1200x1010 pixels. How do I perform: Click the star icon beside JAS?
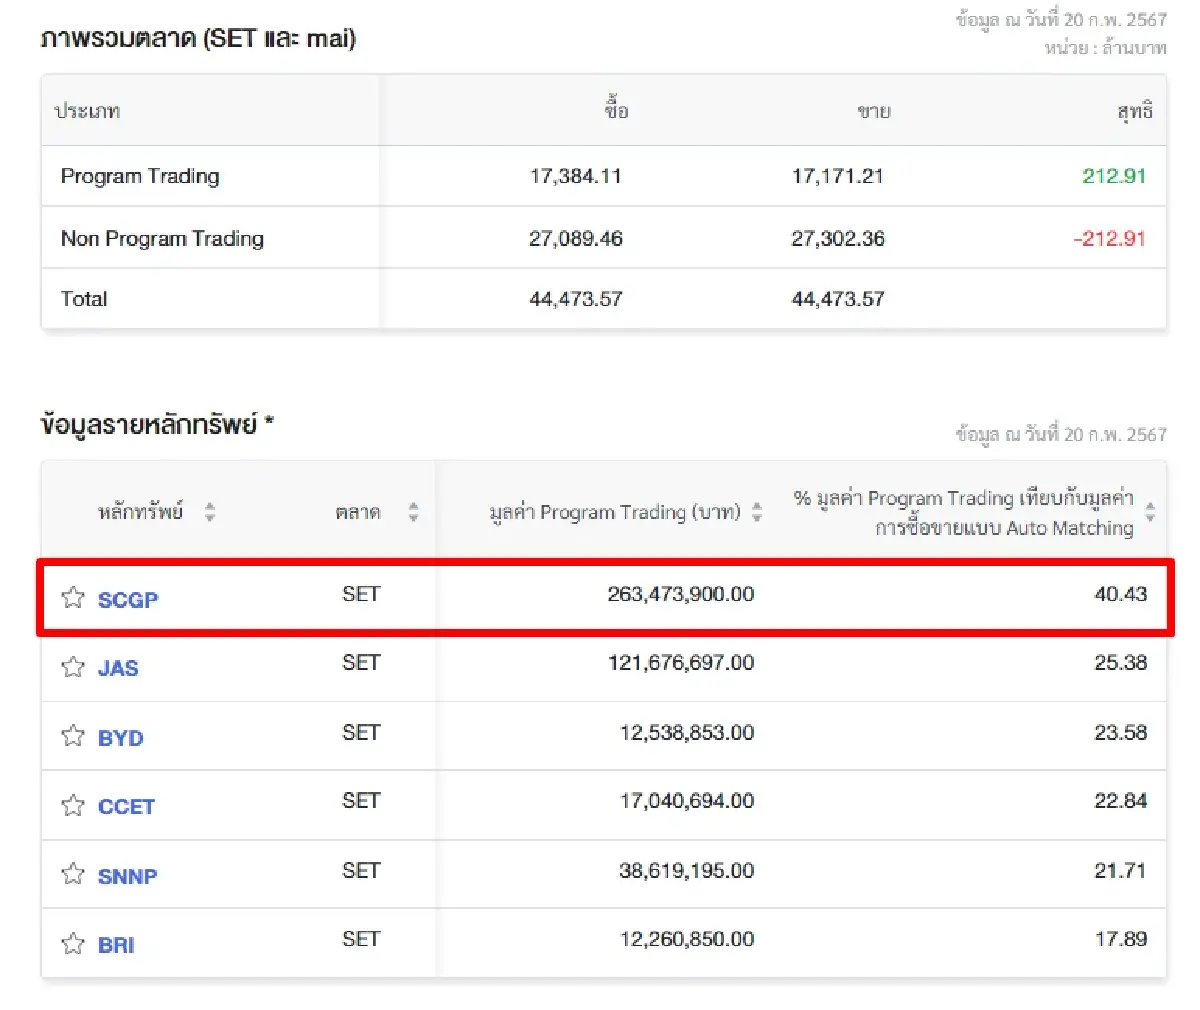click(x=72, y=666)
